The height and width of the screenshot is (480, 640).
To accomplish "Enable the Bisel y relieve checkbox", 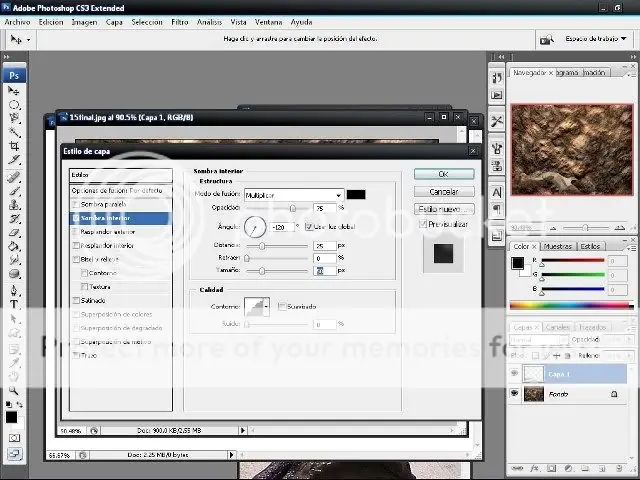I will click(76, 259).
